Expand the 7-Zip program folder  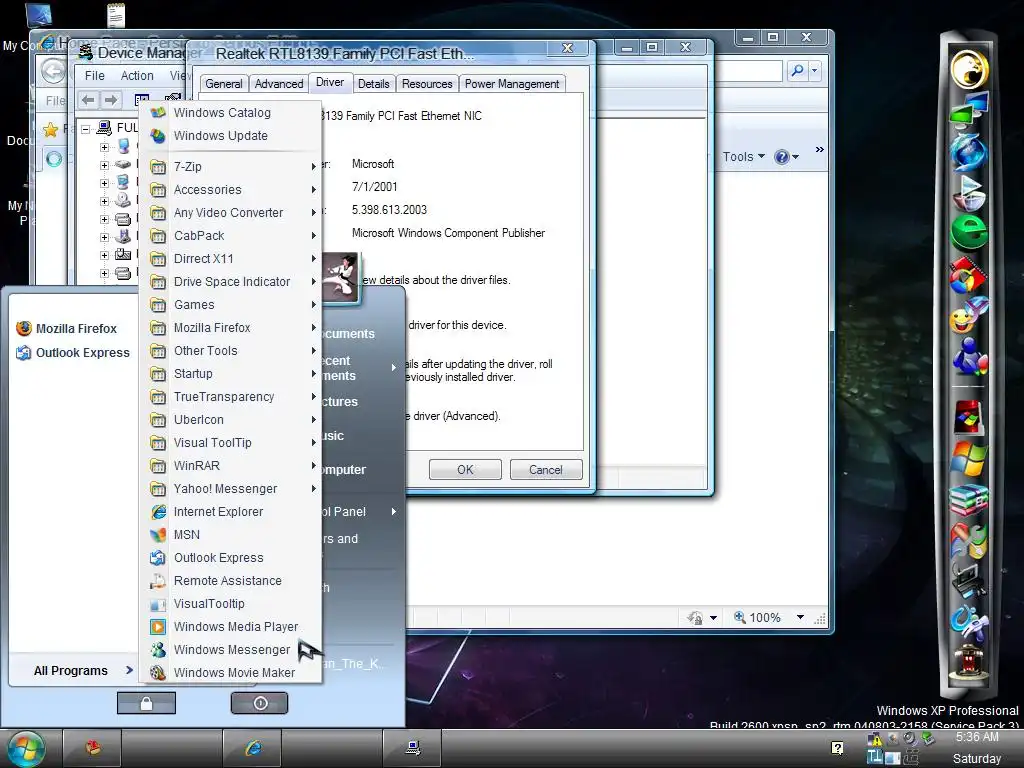[232, 167]
